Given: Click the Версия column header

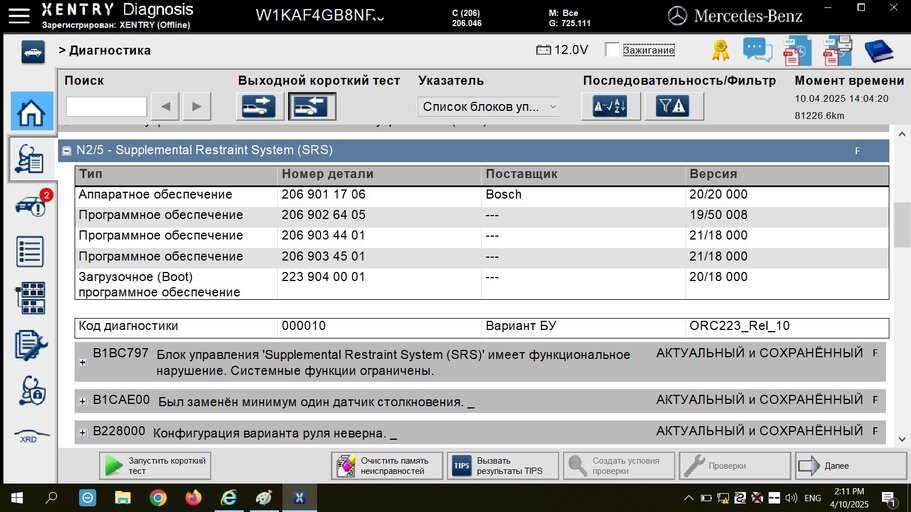Looking at the screenshot, I should [x=787, y=174].
